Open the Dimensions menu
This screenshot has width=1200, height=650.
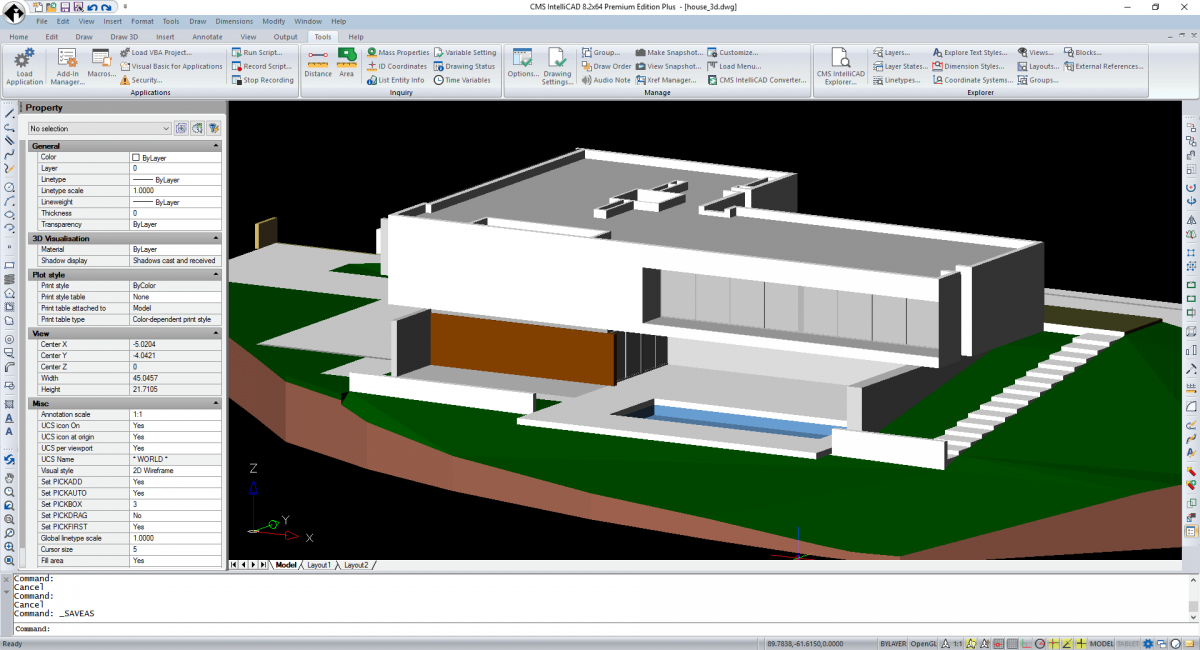click(233, 20)
